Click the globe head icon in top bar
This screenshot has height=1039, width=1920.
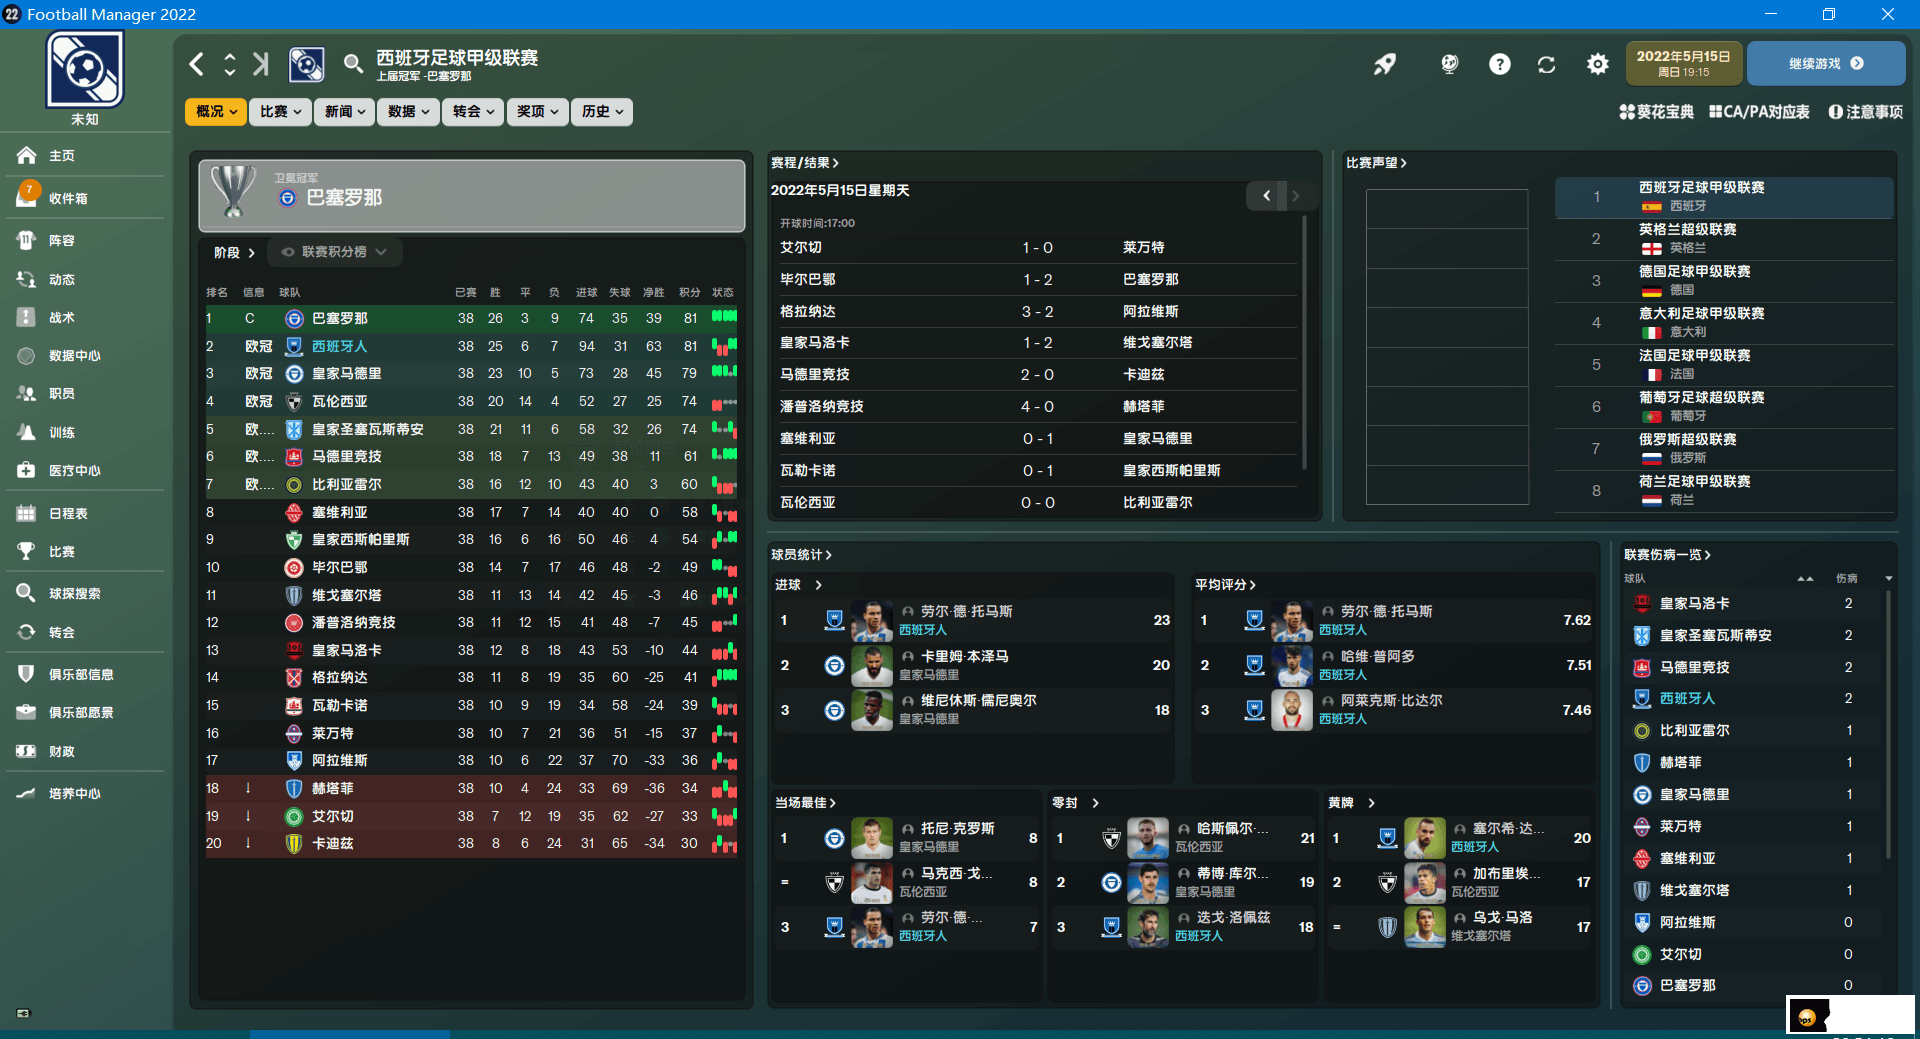(x=1449, y=64)
